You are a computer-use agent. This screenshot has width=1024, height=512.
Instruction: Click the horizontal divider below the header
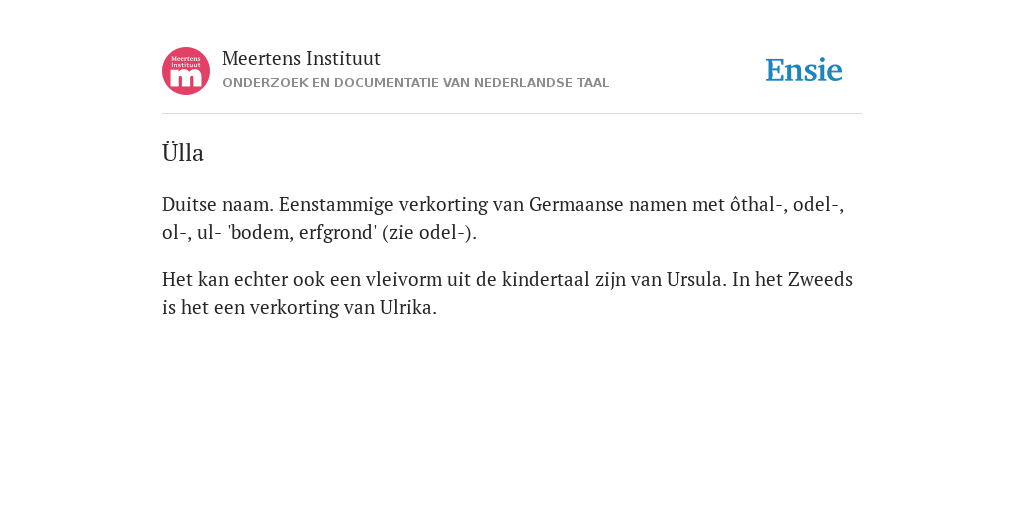click(512, 114)
